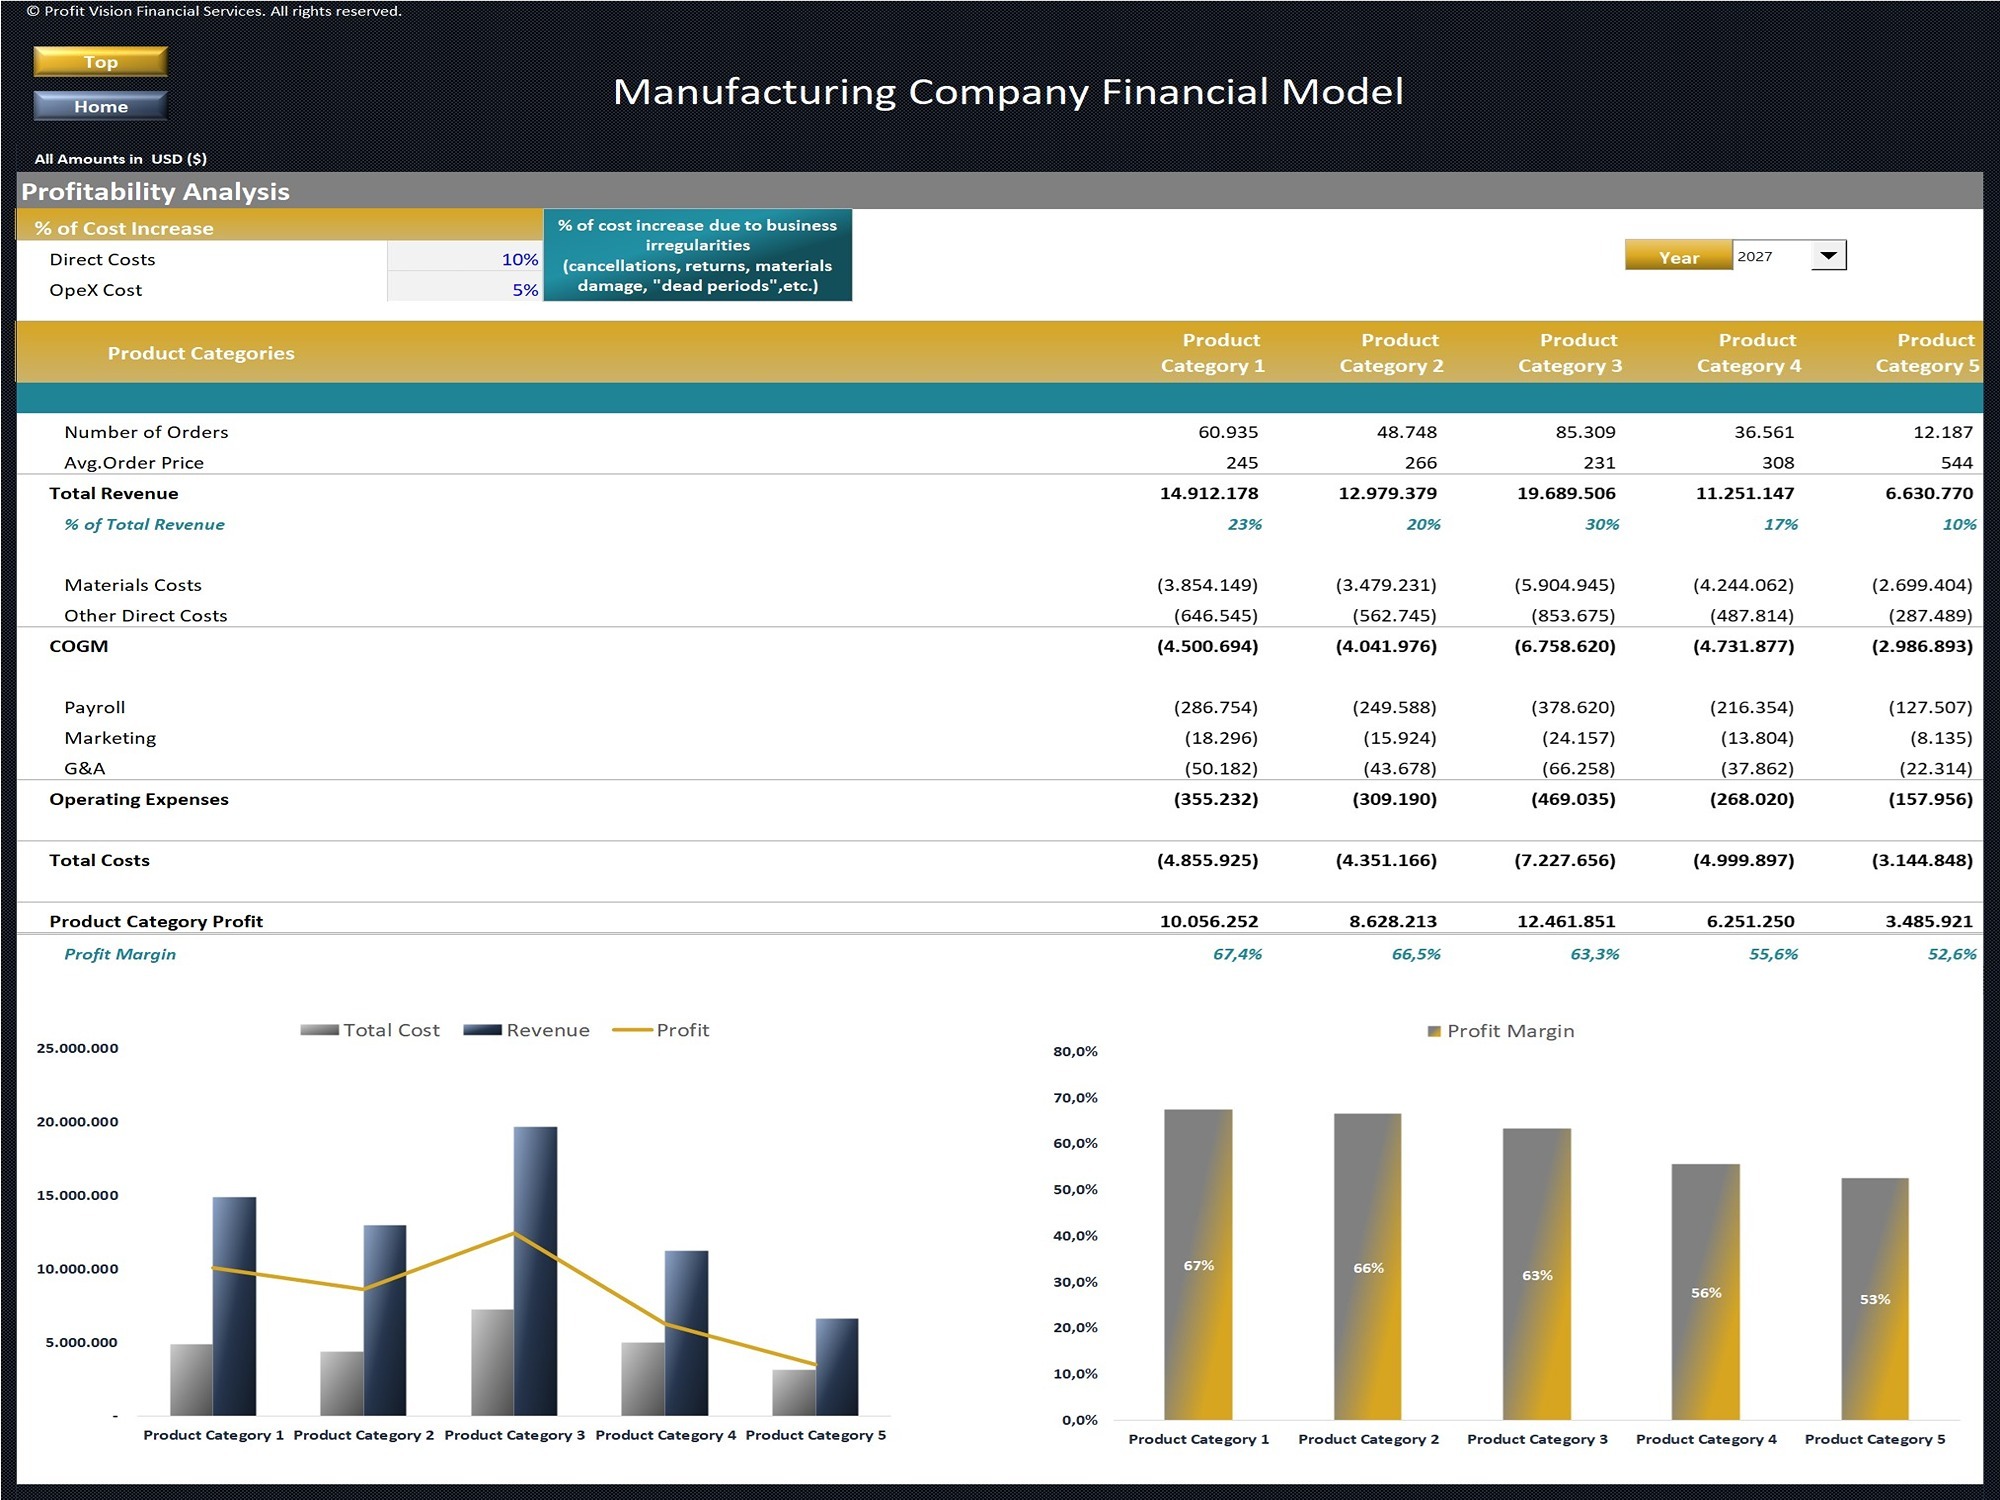Screen dimensions: 2000x1500
Task: Click the All Amounts in USD label
Action: point(121,158)
